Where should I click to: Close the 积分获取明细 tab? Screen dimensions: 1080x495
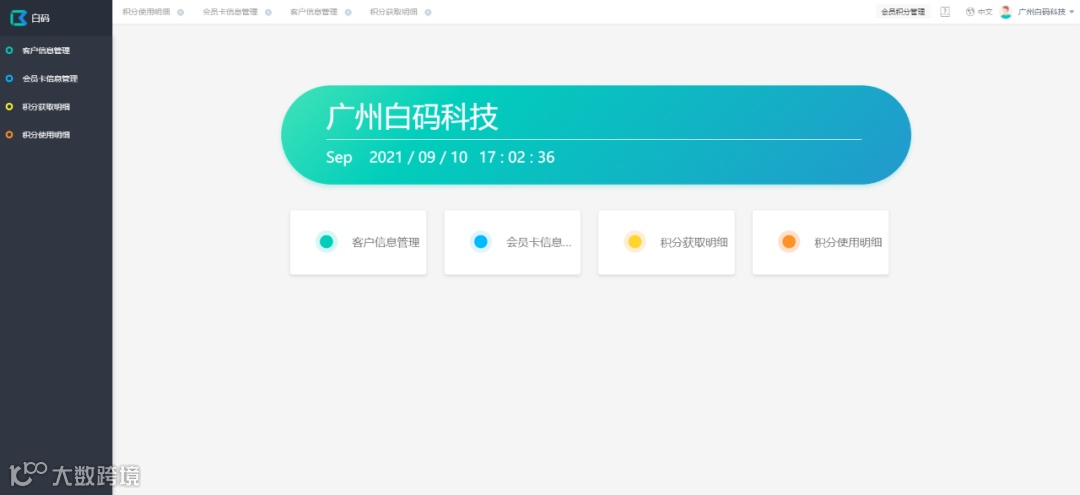point(428,12)
